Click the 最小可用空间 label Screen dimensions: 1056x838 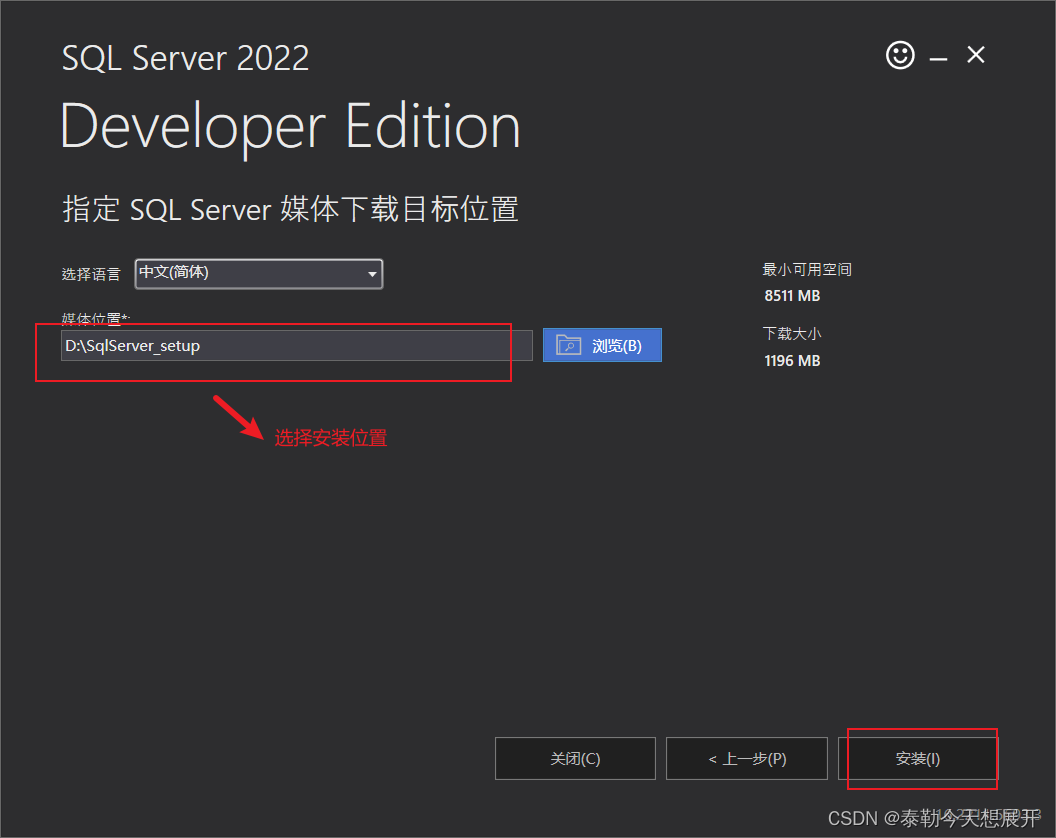tap(807, 269)
